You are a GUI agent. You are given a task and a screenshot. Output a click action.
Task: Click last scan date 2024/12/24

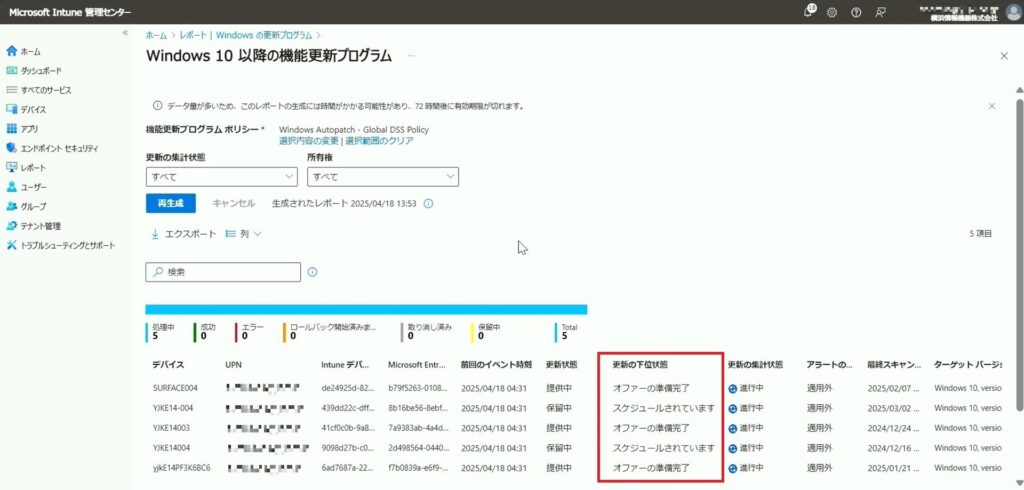point(892,428)
